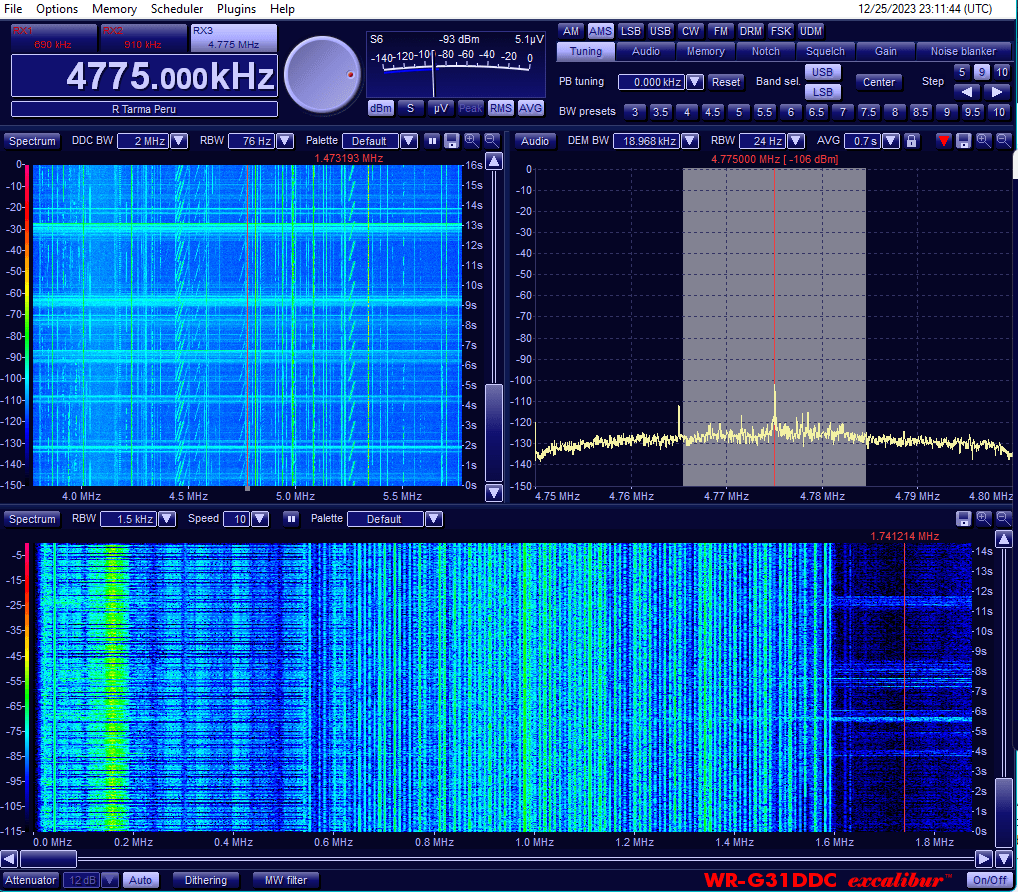Save the audio spectrum via floppy icon
Screen dimensions: 1018x892
(x=963, y=141)
